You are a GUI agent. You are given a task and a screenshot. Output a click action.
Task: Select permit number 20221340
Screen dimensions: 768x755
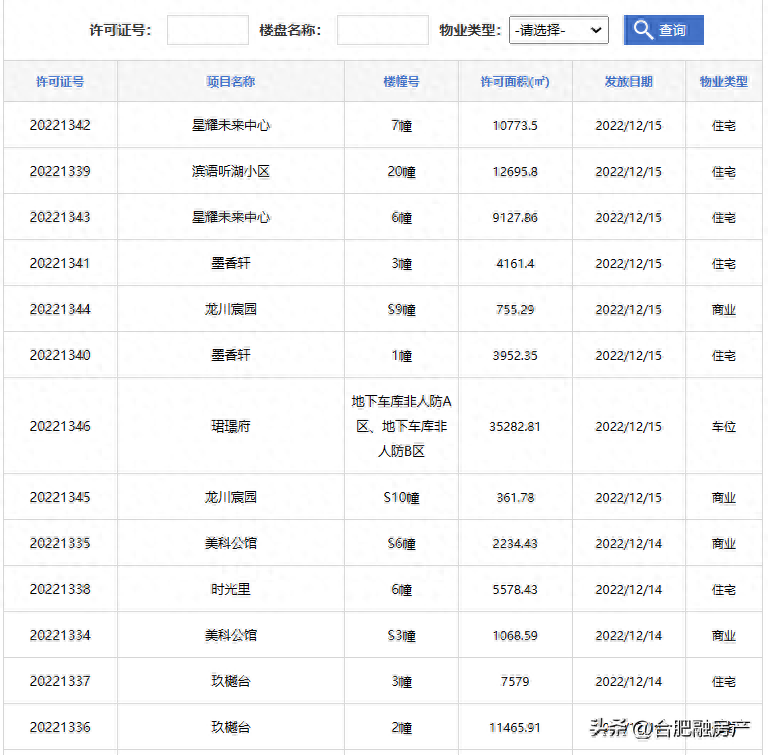pyautogui.click(x=60, y=355)
